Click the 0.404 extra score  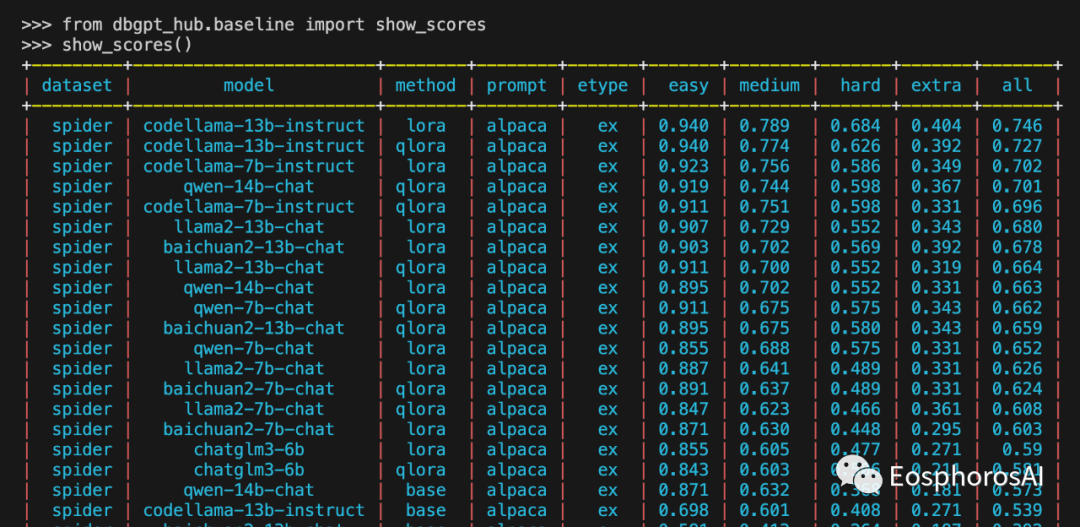pos(936,126)
